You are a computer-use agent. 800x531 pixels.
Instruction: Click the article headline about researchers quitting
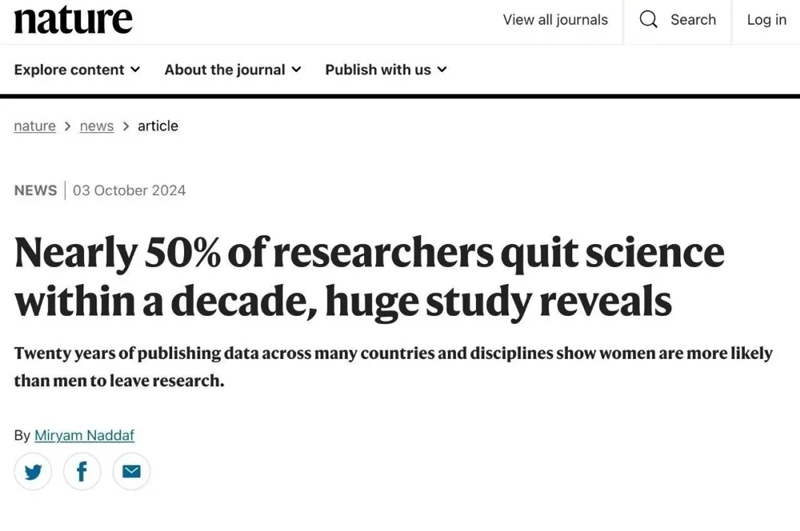pos(369,277)
